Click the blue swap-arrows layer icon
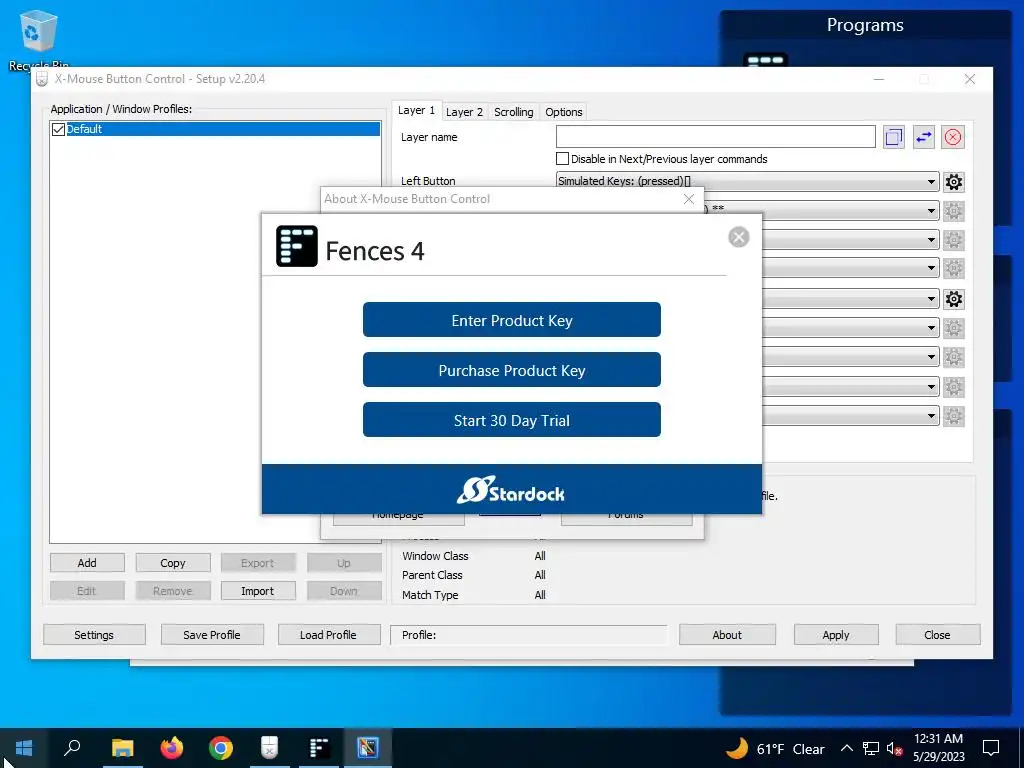The image size is (1024, 768). point(923,137)
